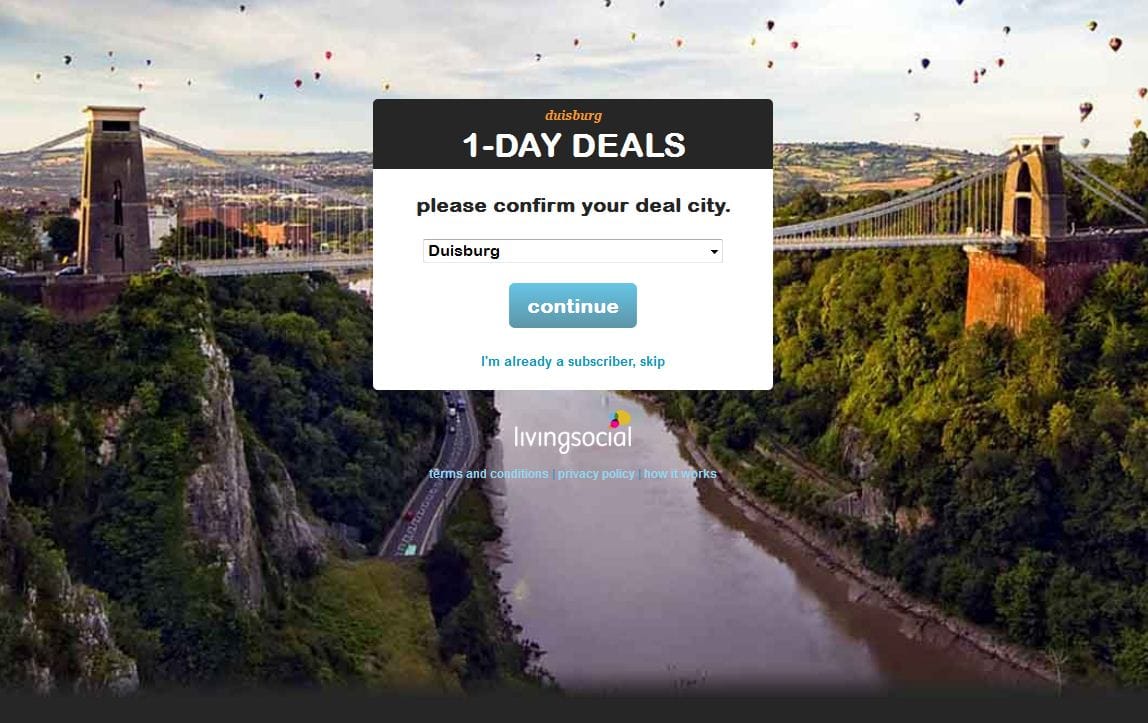1148x723 pixels.
Task: Click the "please confirm your deal city" text
Action: [573, 206]
